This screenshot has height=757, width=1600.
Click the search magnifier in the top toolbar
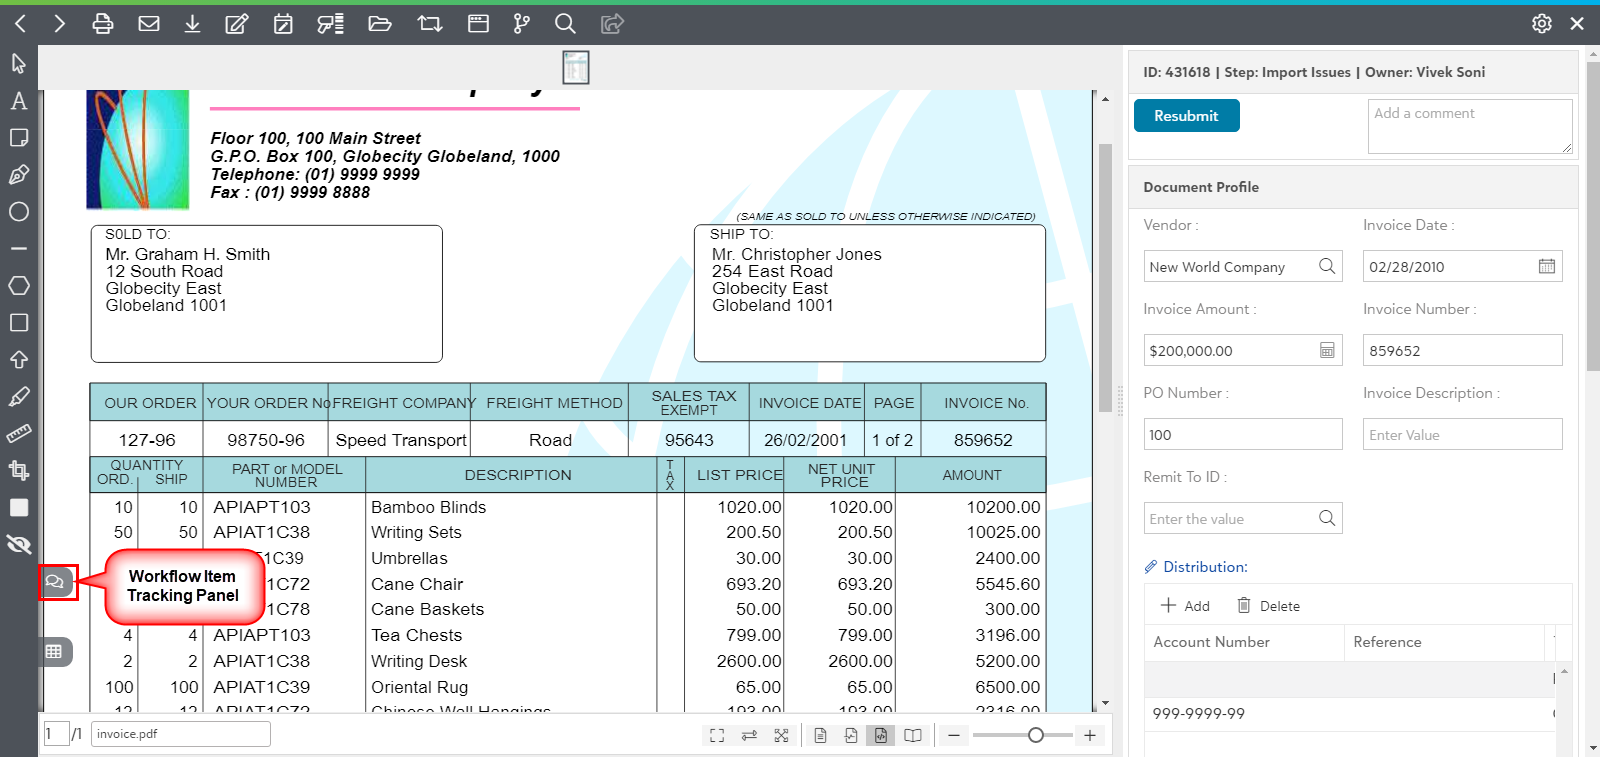point(565,23)
